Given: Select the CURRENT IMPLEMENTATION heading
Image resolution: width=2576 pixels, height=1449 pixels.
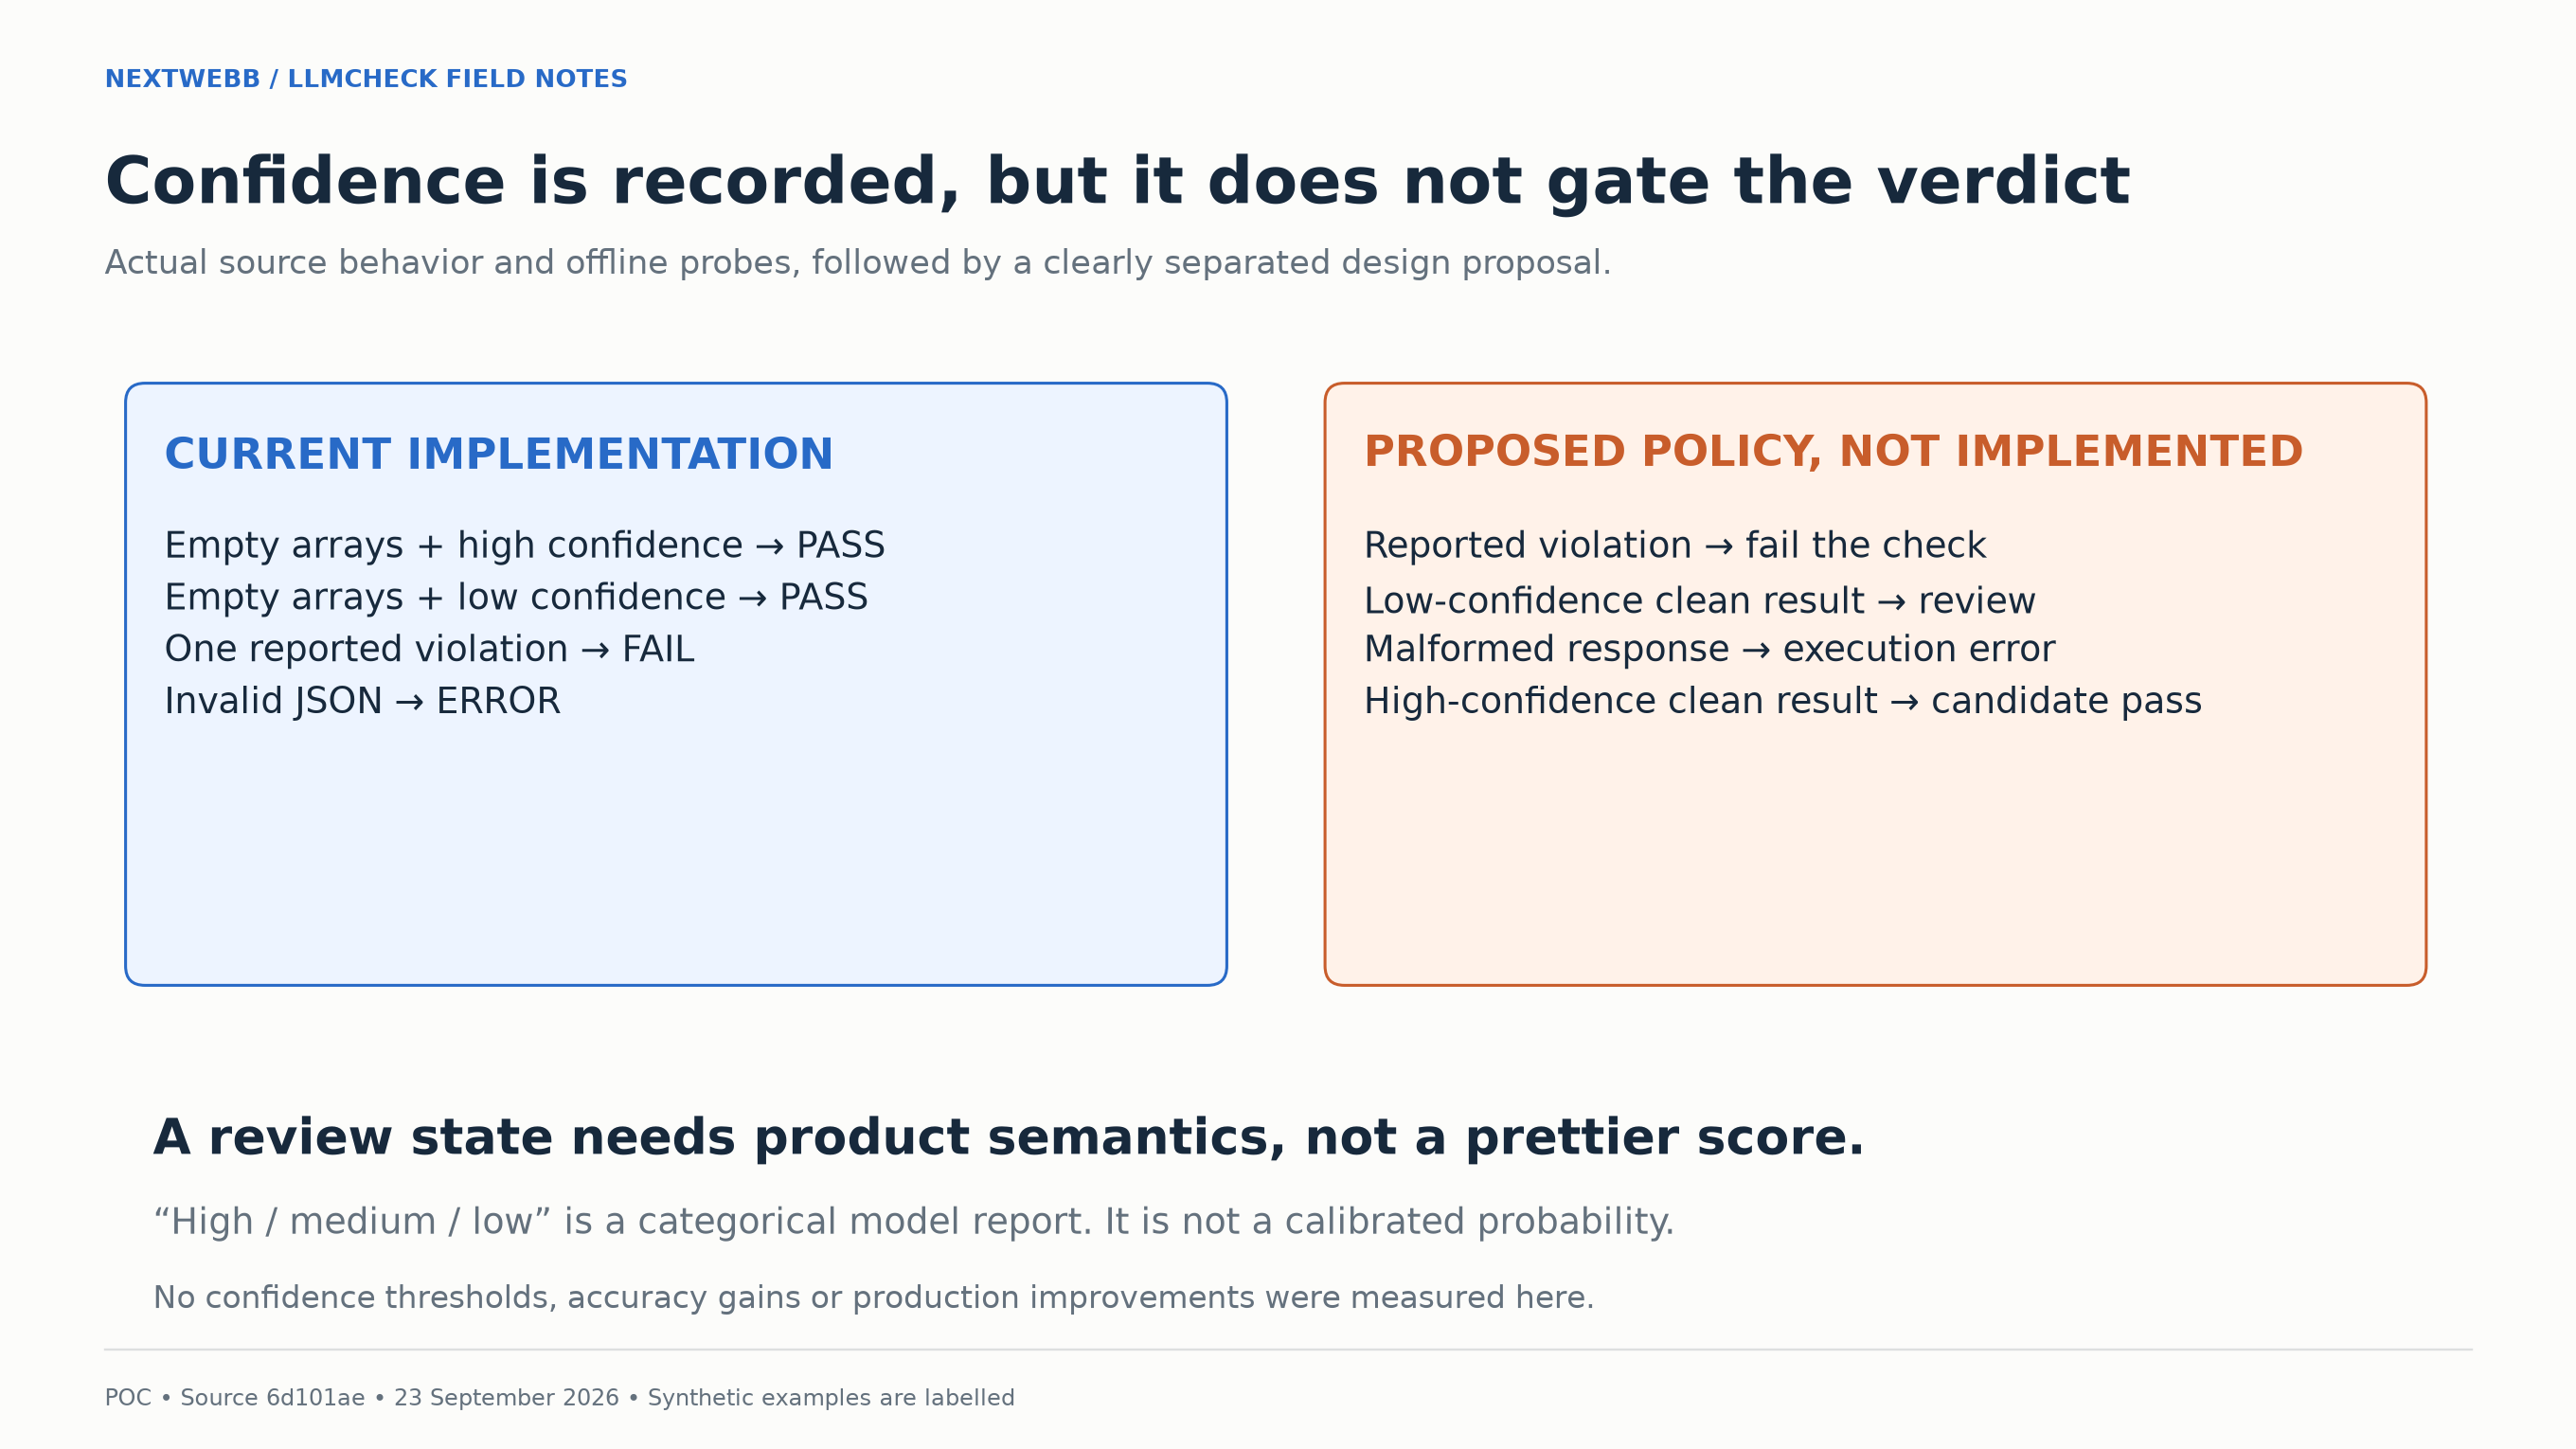Looking at the screenshot, I should tap(498, 454).
